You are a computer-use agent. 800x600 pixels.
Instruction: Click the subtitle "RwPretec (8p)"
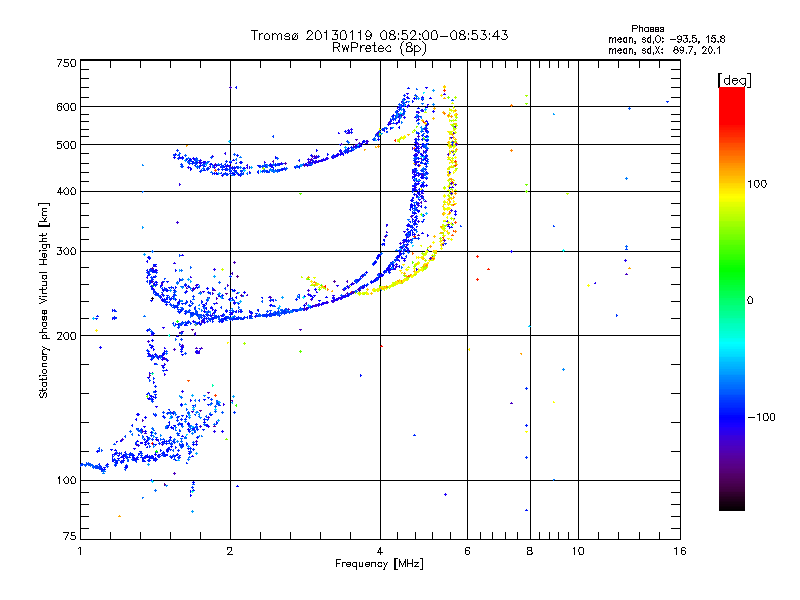pyautogui.click(x=379, y=48)
